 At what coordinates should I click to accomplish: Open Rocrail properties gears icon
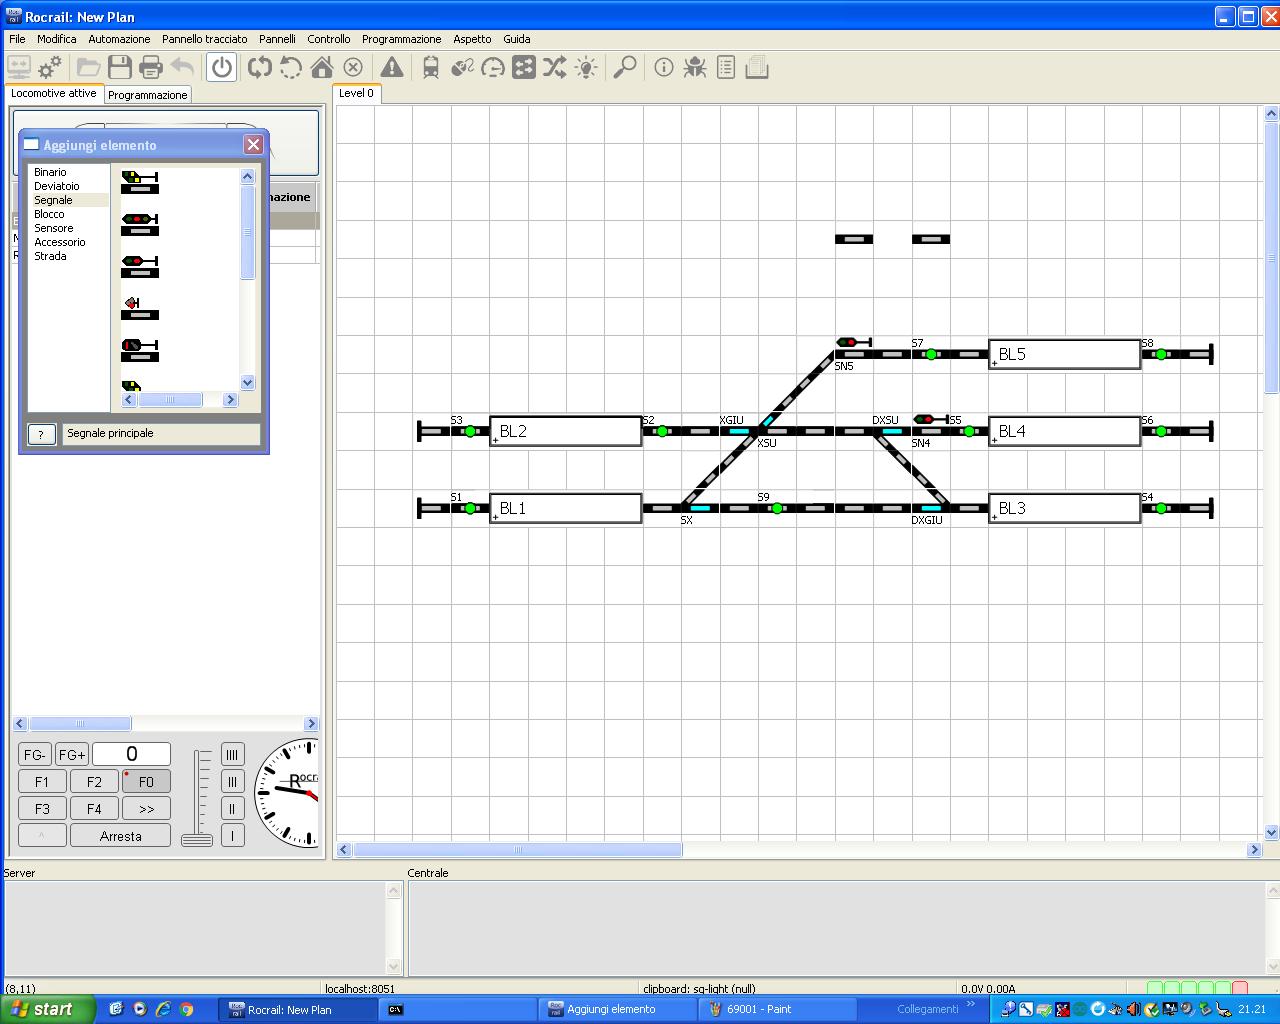tap(49, 67)
